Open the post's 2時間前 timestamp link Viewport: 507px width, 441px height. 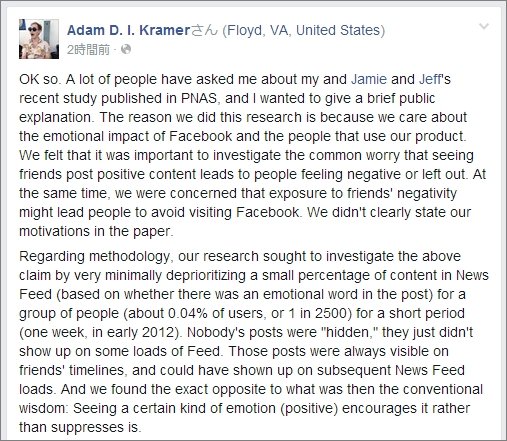click(88, 50)
